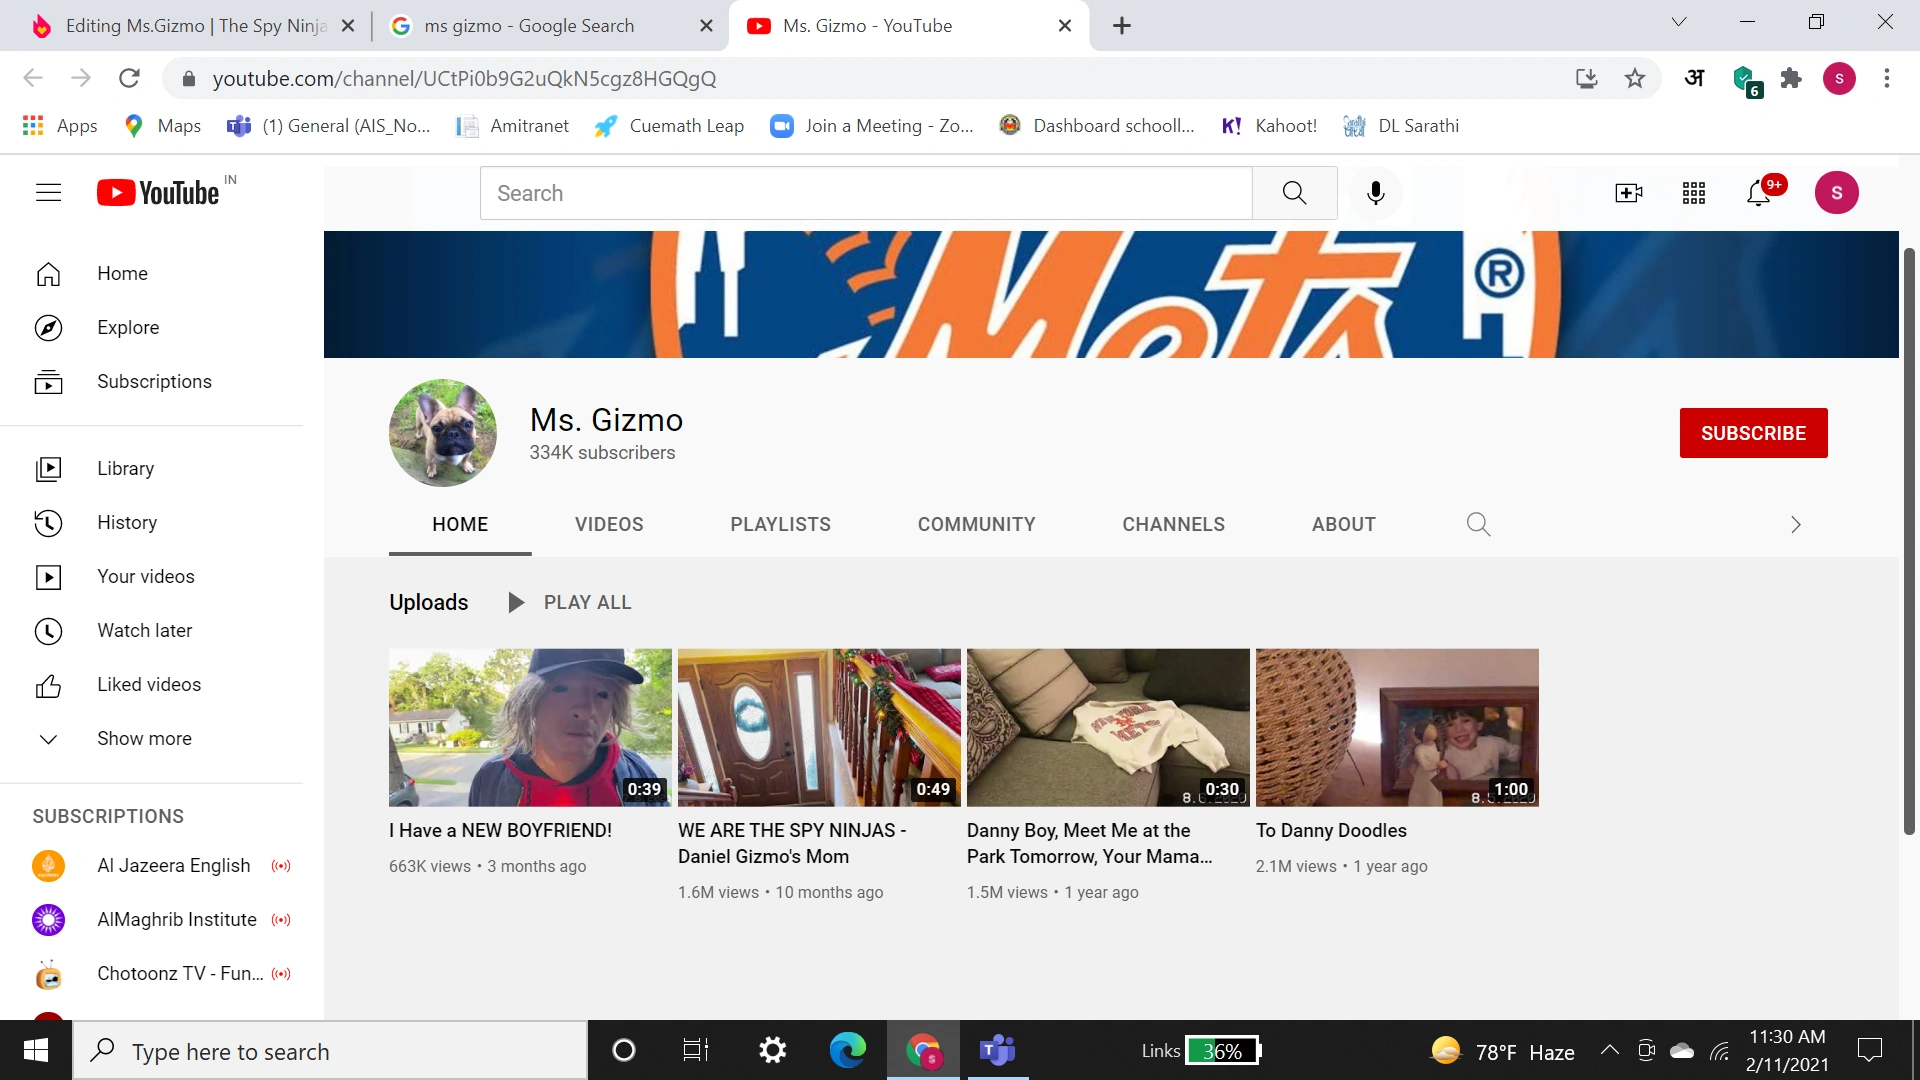Click the search magnifier button
Screen dimensions: 1920x1080
1294,193
